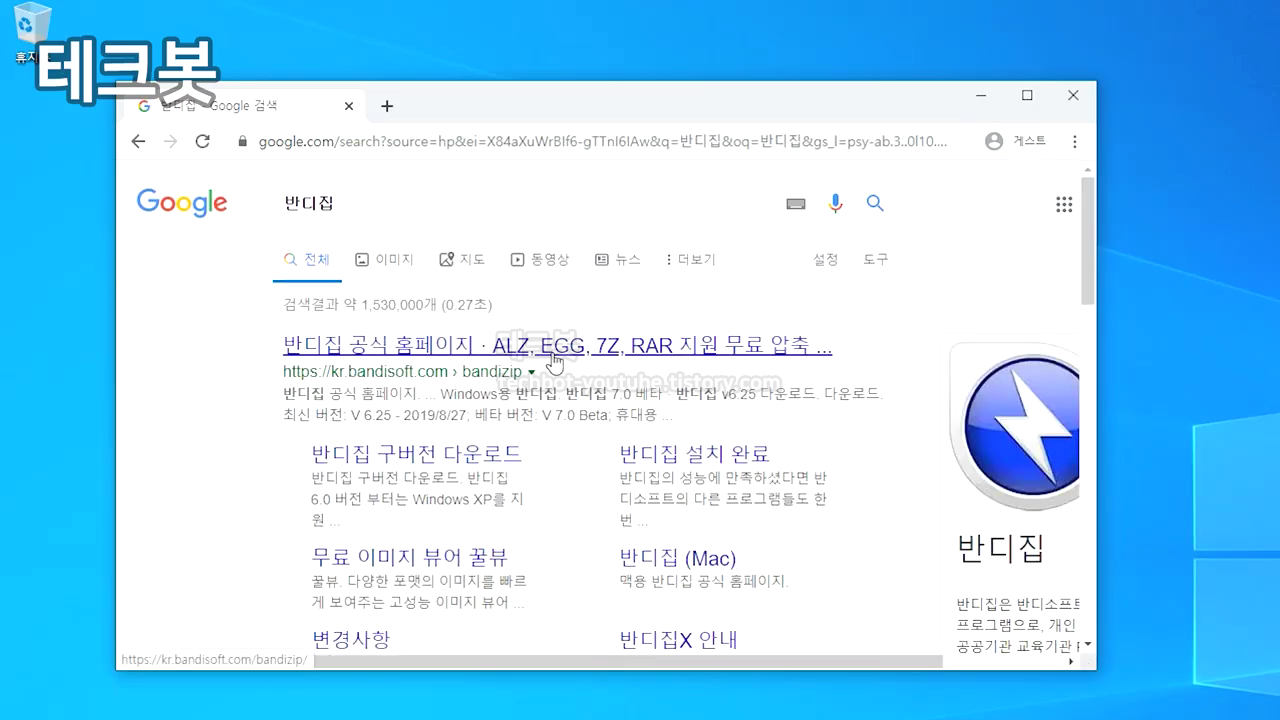Open Google apps grid icon
The width and height of the screenshot is (1280, 720).
click(x=1064, y=204)
